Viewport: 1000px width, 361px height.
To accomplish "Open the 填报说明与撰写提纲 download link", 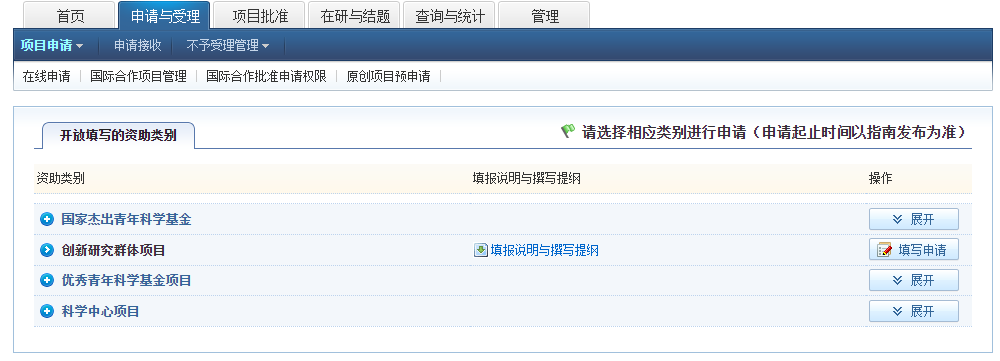I will tap(545, 250).
